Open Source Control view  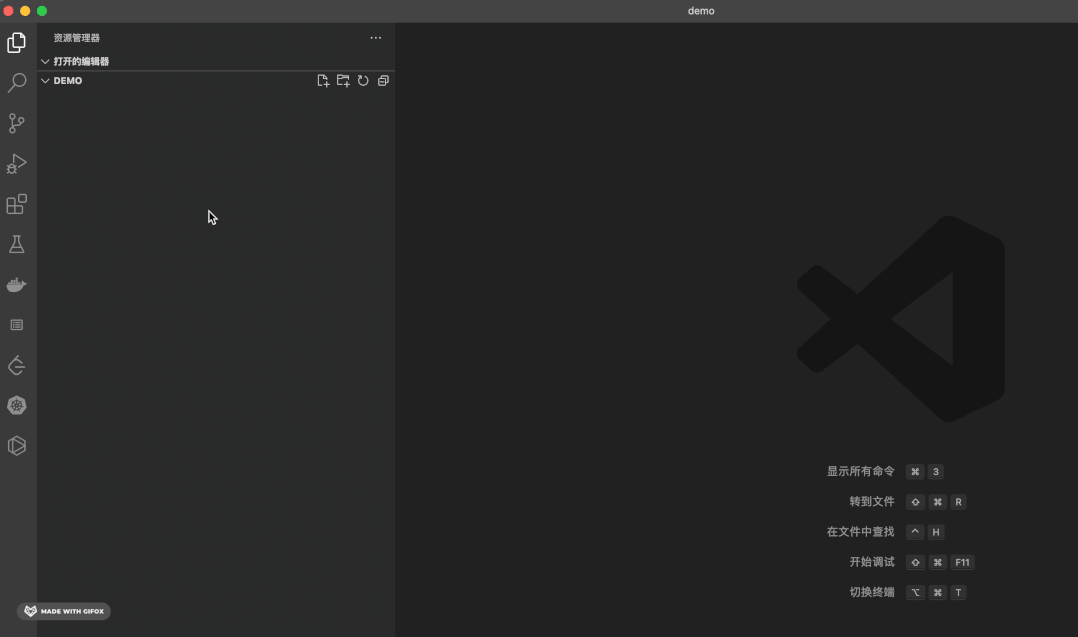click(x=16, y=123)
